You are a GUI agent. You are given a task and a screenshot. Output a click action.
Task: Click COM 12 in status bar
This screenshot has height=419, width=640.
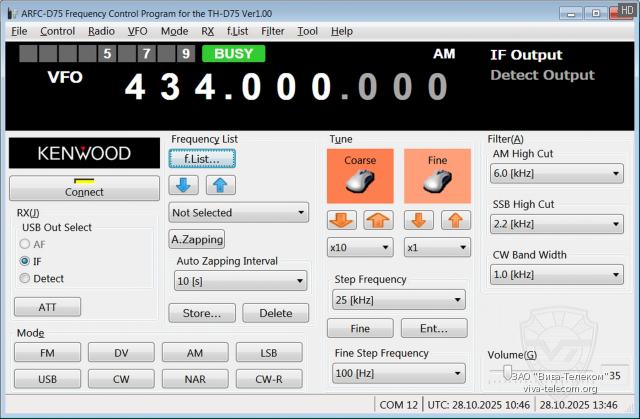[x=398, y=405]
